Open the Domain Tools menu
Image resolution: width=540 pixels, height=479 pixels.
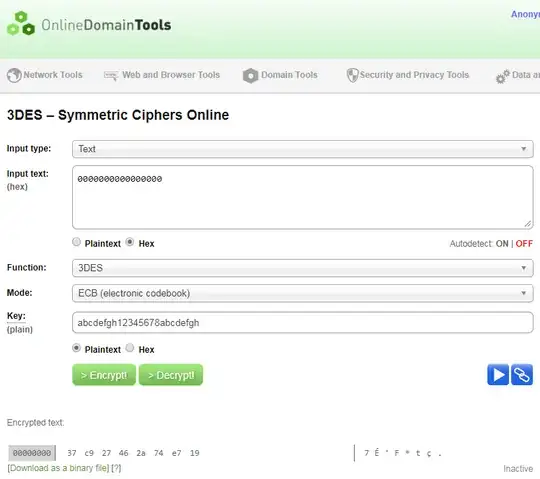[x=289, y=75]
